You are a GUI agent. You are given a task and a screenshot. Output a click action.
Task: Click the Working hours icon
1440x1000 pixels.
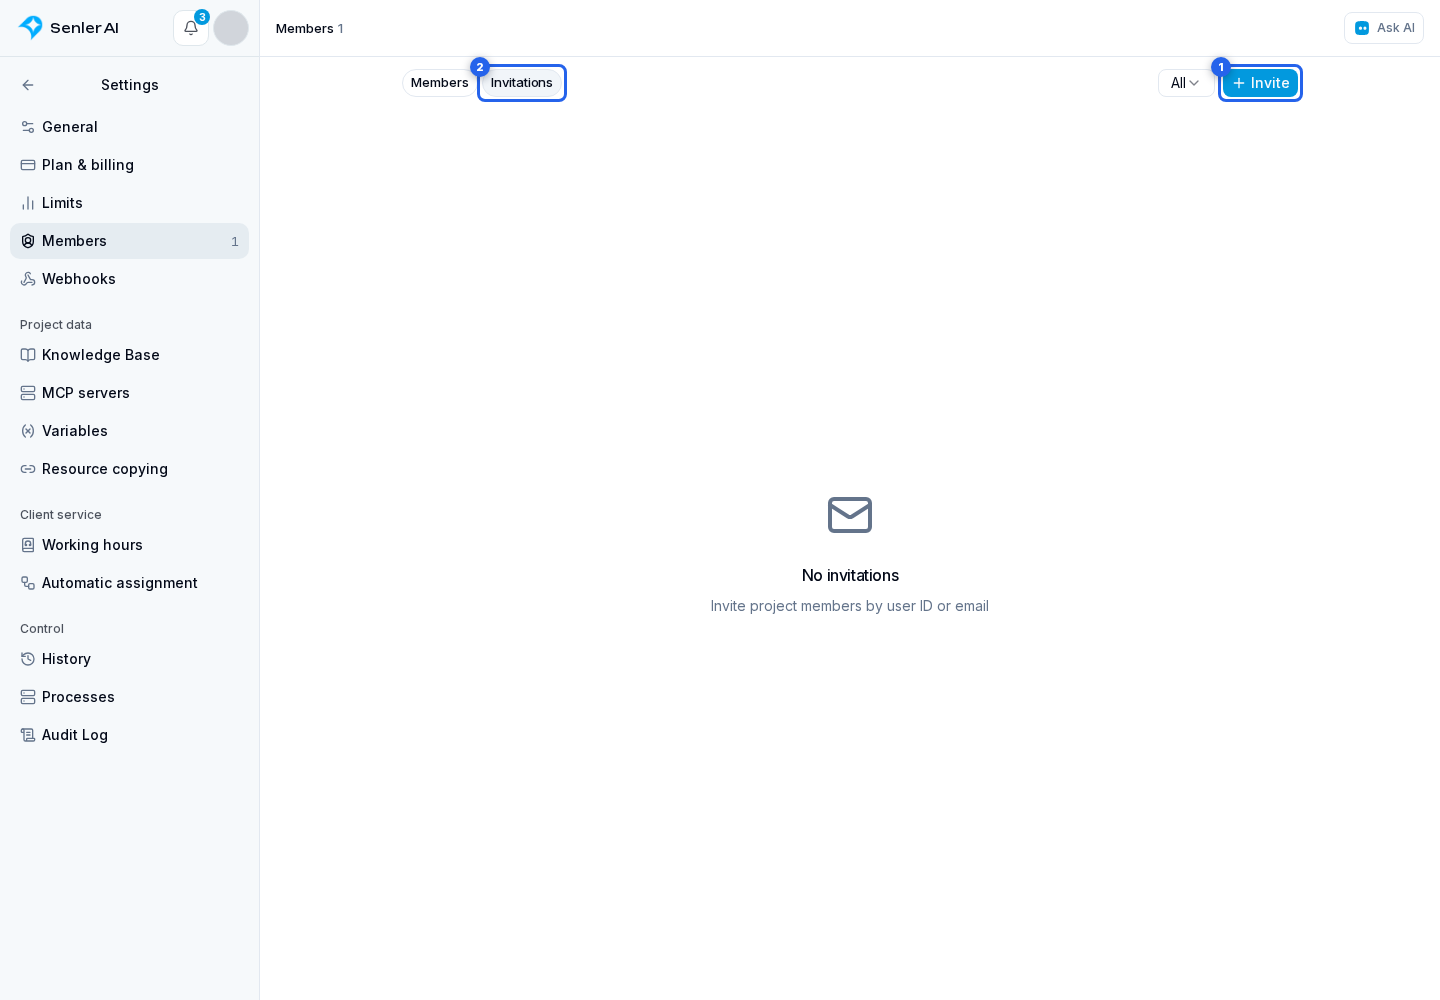click(28, 545)
